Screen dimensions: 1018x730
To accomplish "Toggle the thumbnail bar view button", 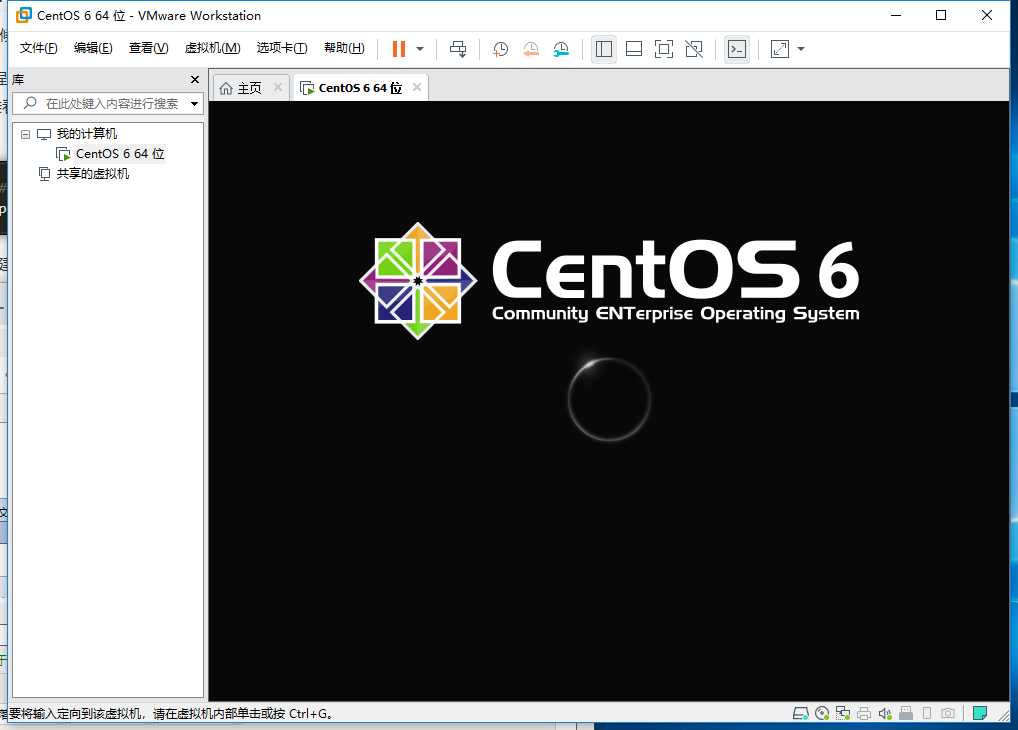I will [x=634, y=49].
